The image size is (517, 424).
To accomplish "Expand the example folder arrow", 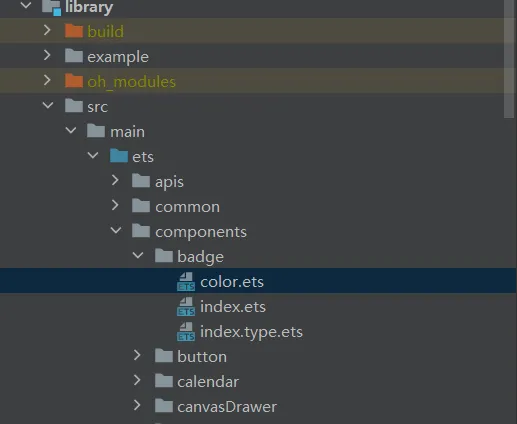I will point(47,55).
